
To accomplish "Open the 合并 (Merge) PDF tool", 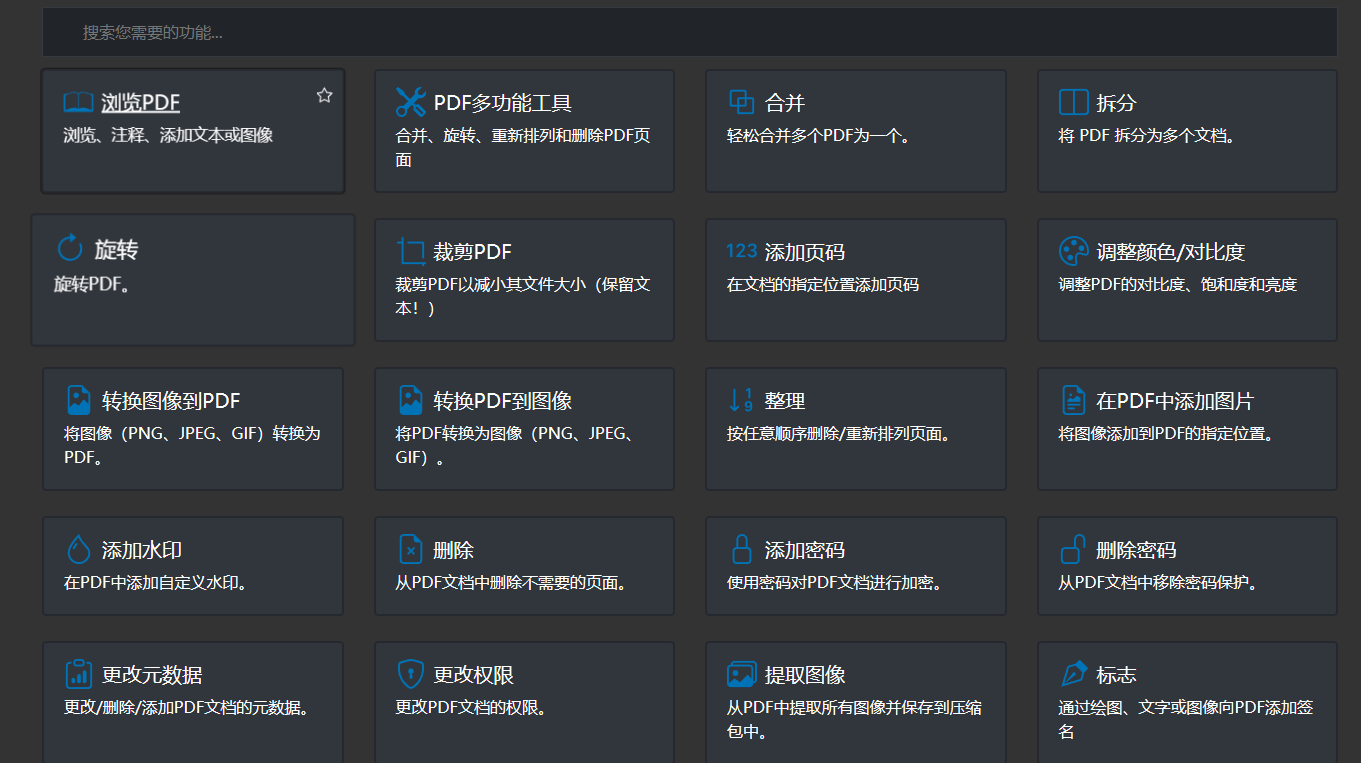I will pyautogui.click(x=855, y=130).
